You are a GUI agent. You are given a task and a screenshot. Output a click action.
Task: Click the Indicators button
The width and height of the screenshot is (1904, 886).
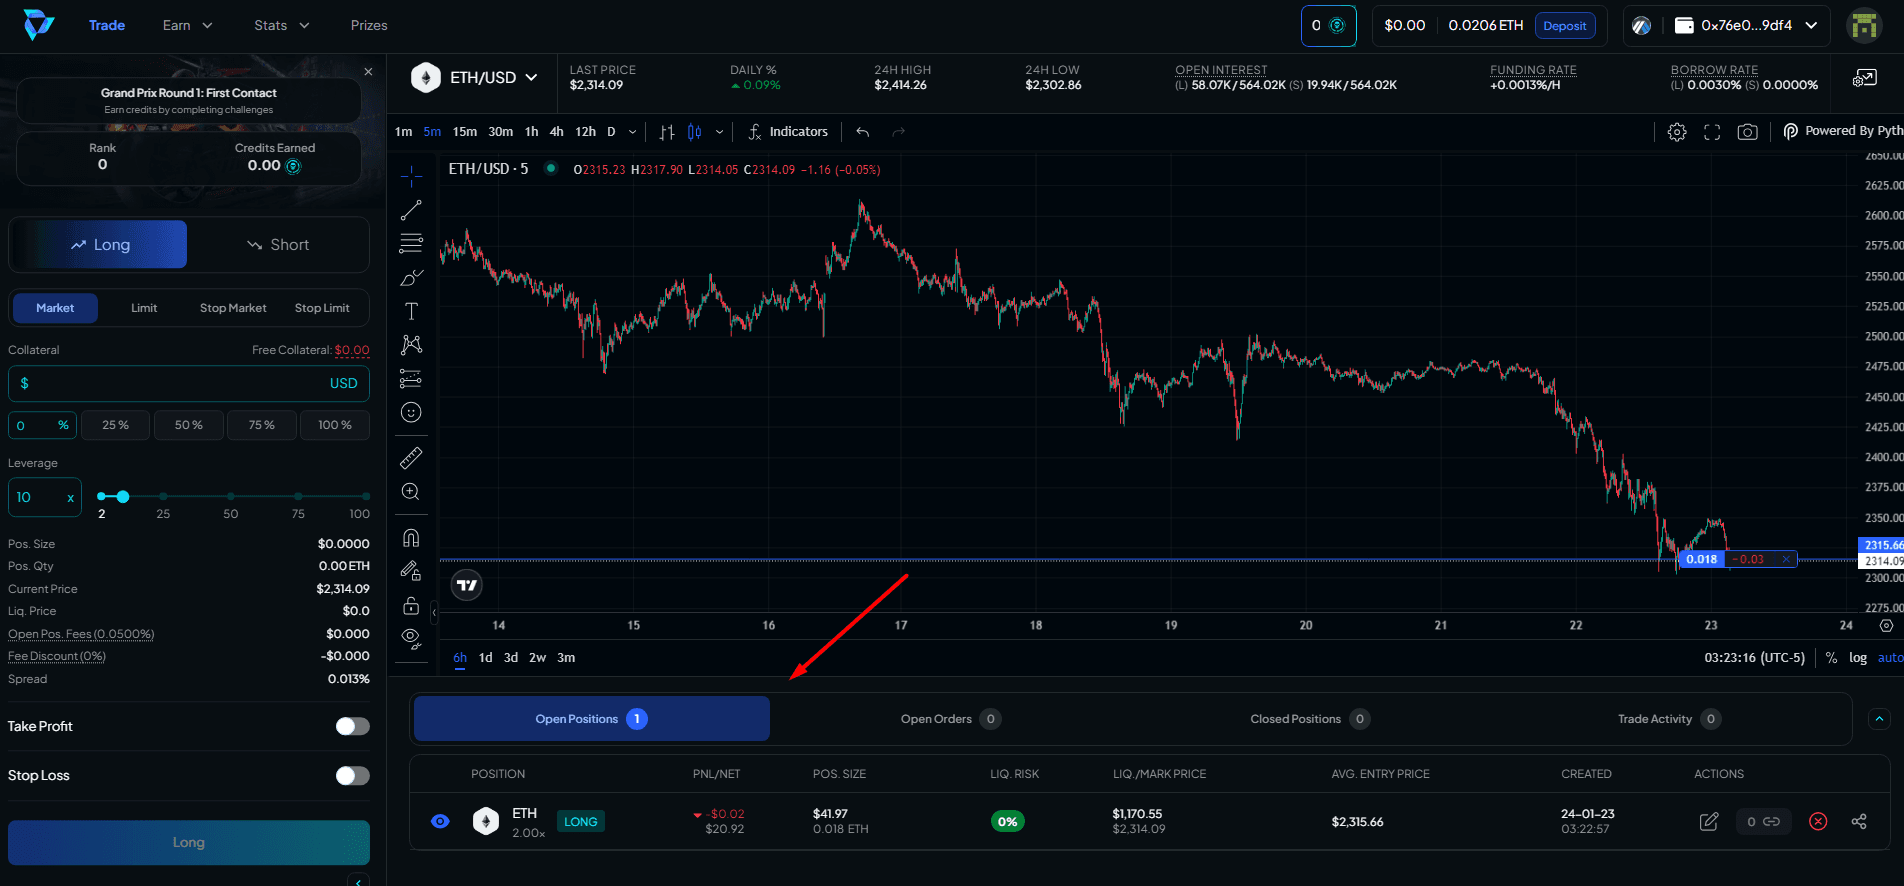coord(789,132)
